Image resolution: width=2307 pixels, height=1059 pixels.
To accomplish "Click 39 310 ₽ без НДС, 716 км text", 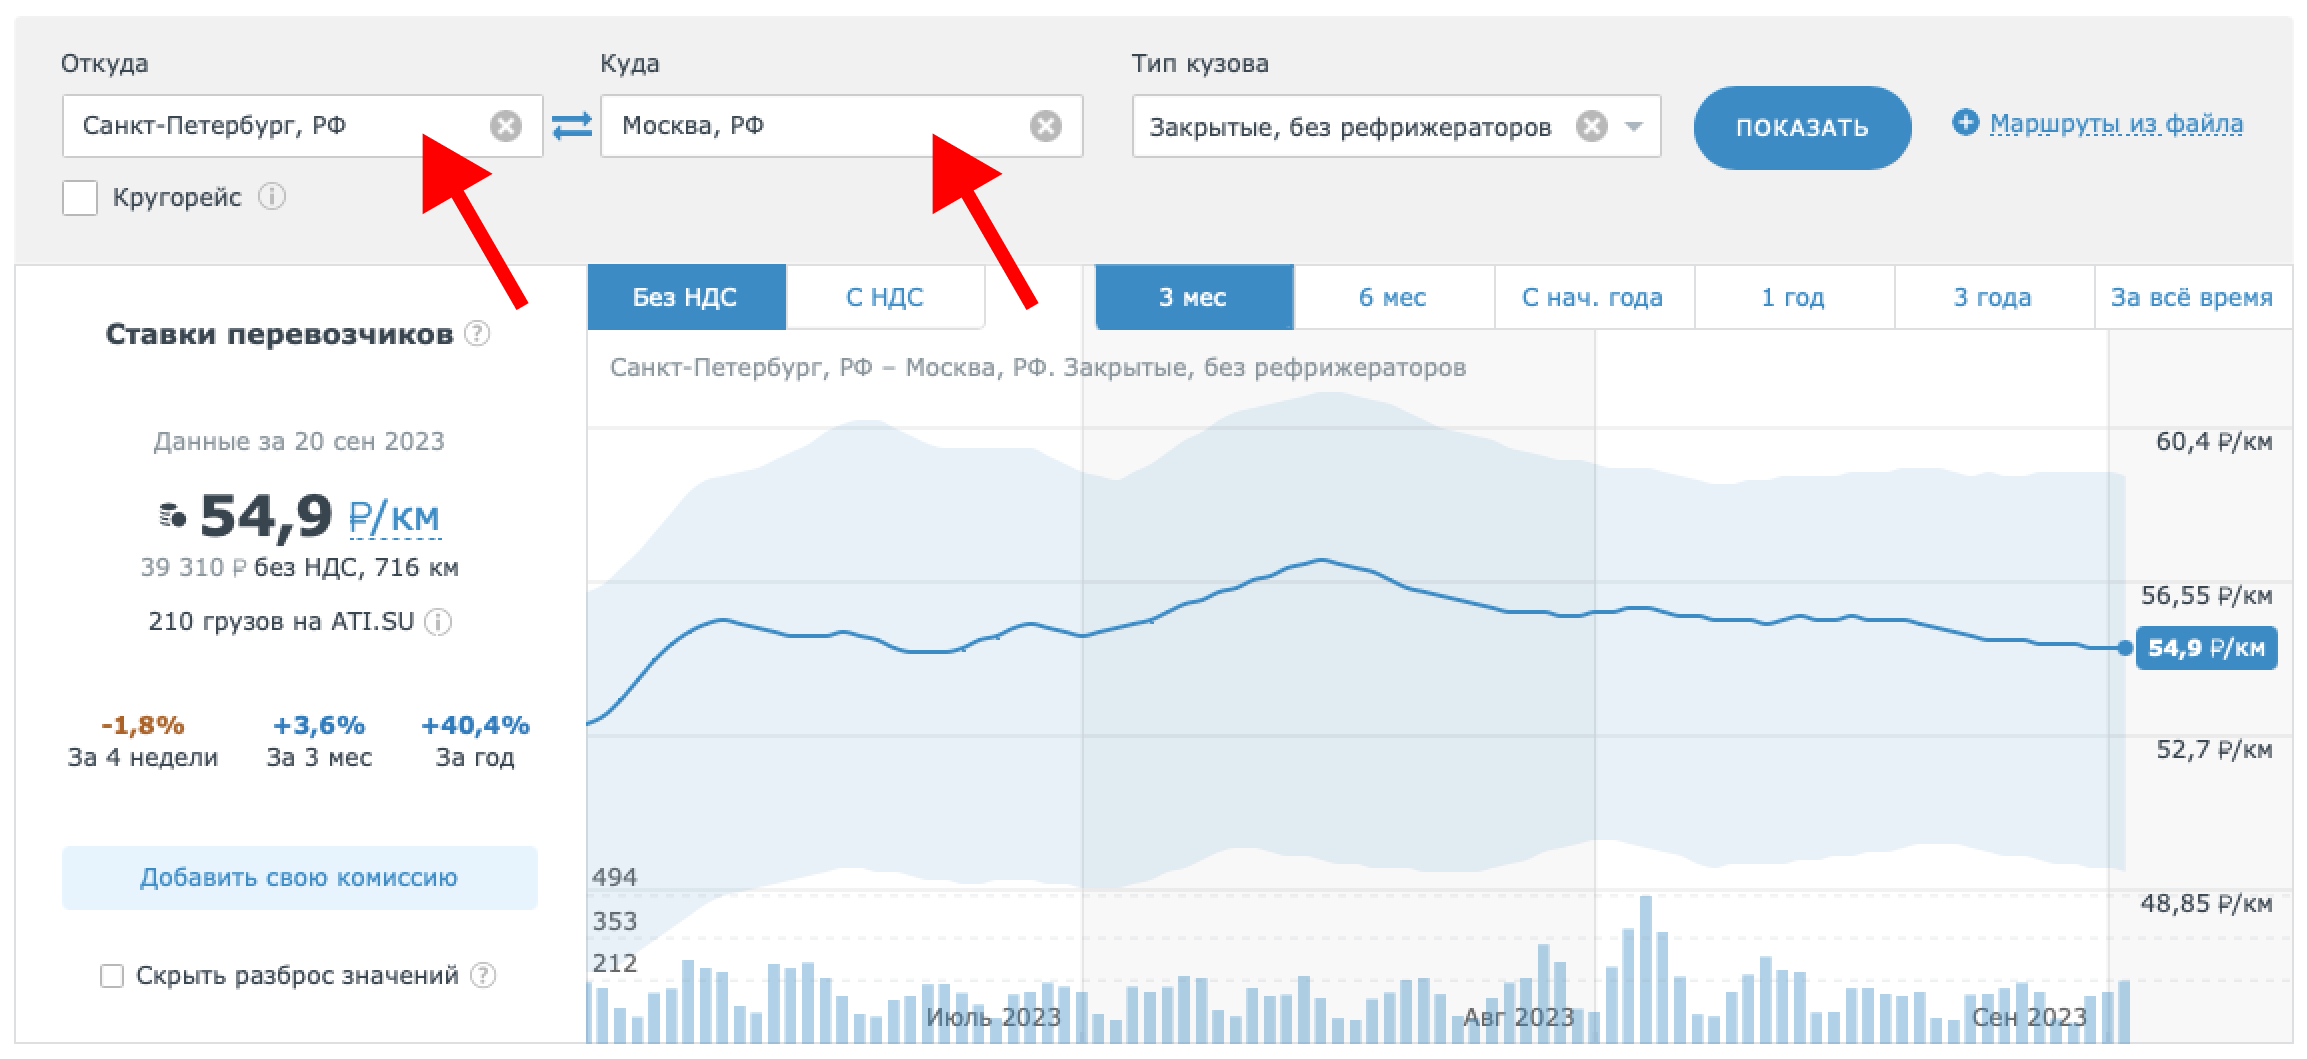I will (299, 568).
